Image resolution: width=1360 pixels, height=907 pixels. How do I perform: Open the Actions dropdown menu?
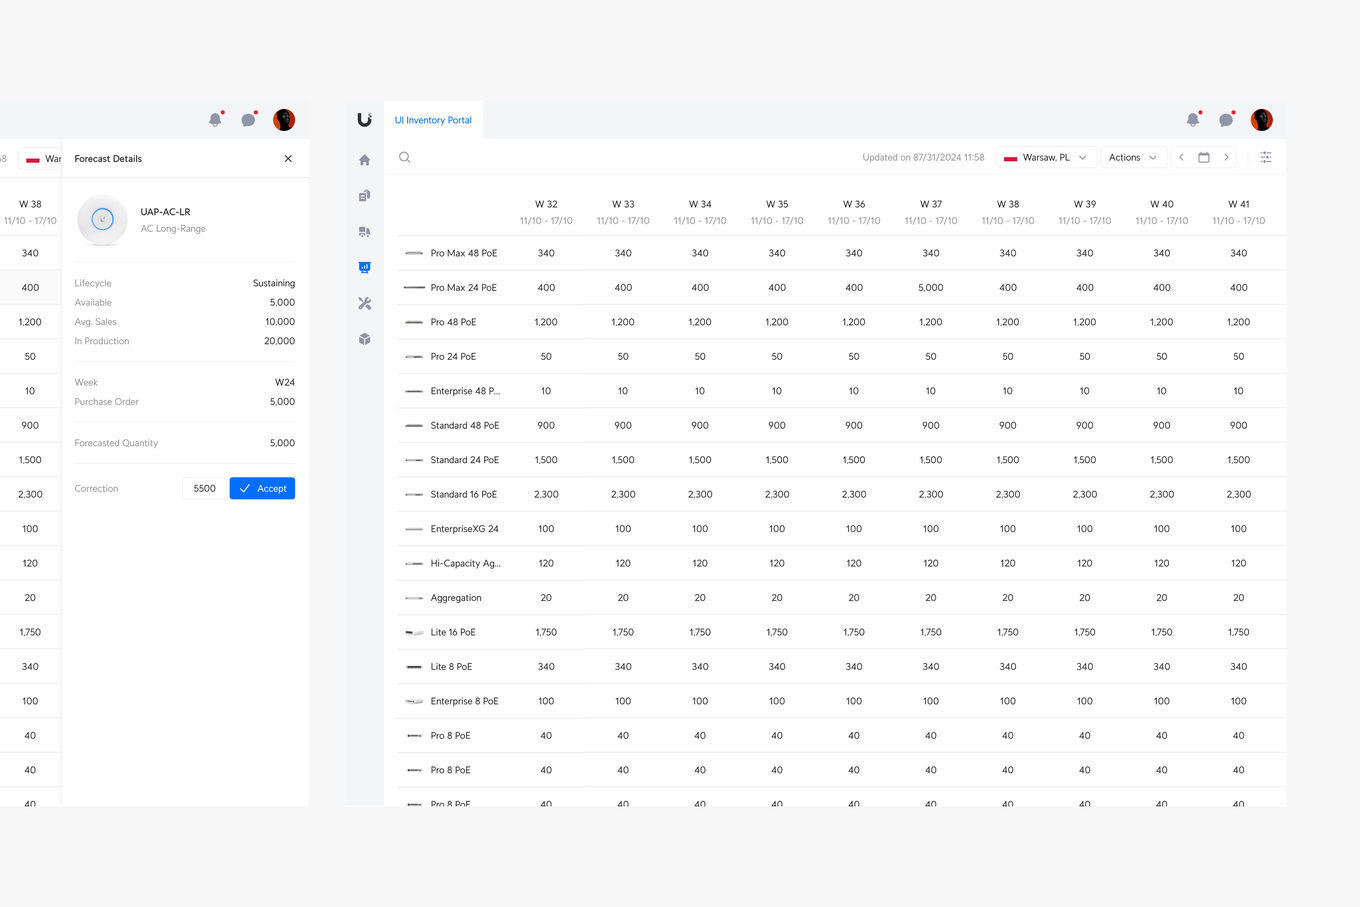[1133, 157]
